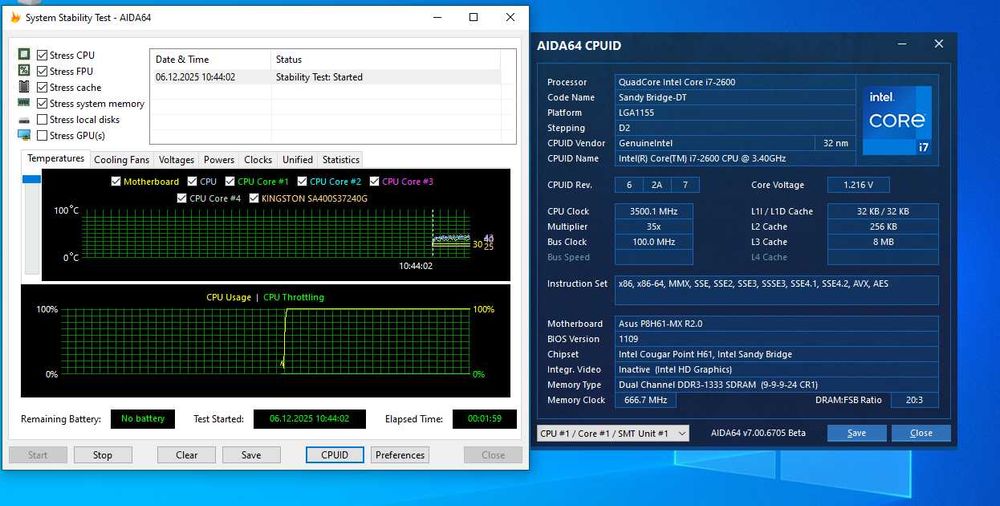The width and height of the screenshot is (1000, 506).
Task: Click Save in the CPUID window
Action: (x=857, y=433)
